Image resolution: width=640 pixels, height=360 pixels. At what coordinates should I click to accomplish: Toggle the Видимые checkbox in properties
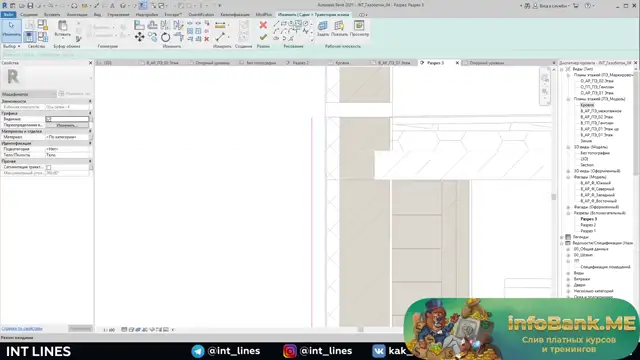click(x=49, y=119)
